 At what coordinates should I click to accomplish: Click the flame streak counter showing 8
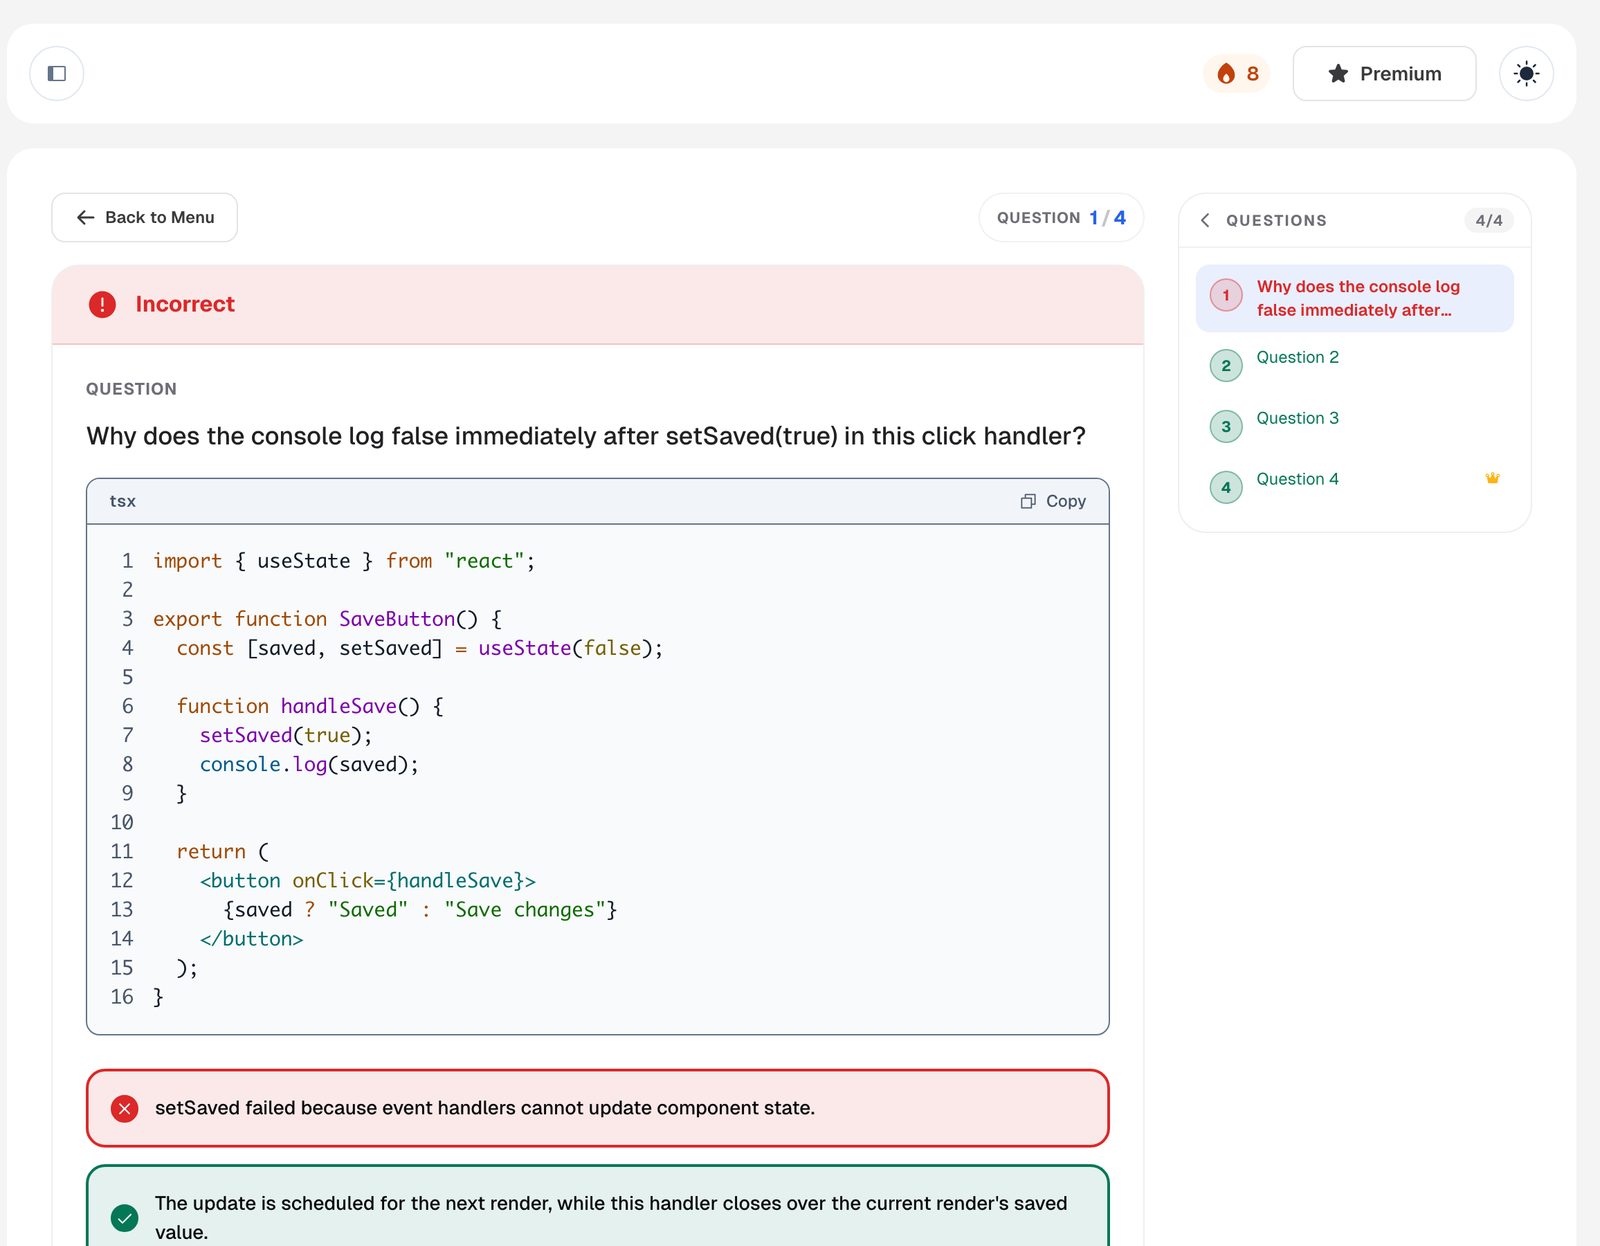[1237, 74]
